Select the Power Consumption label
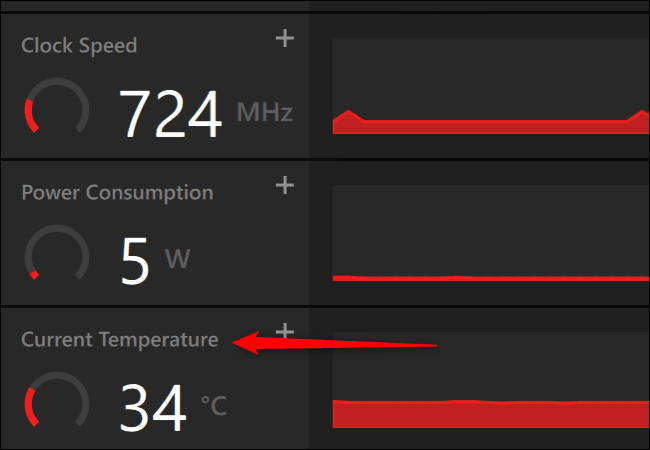650x450 pixels. point(117,192)
